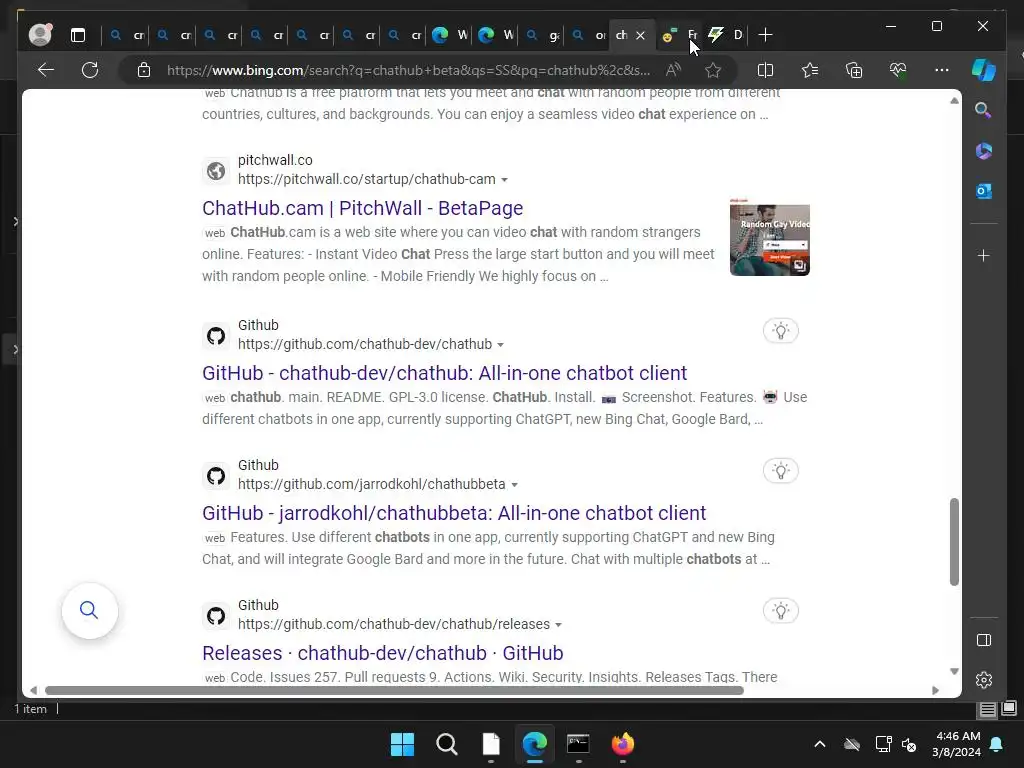The image size is (1024, 768).
Task: Open a new tab with plus button
Action: (765, 35)
